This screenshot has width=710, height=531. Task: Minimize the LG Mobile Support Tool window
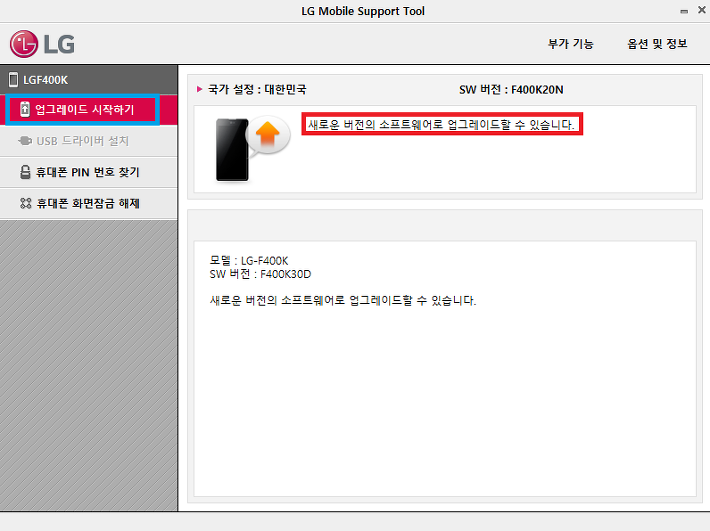point(684,11)
